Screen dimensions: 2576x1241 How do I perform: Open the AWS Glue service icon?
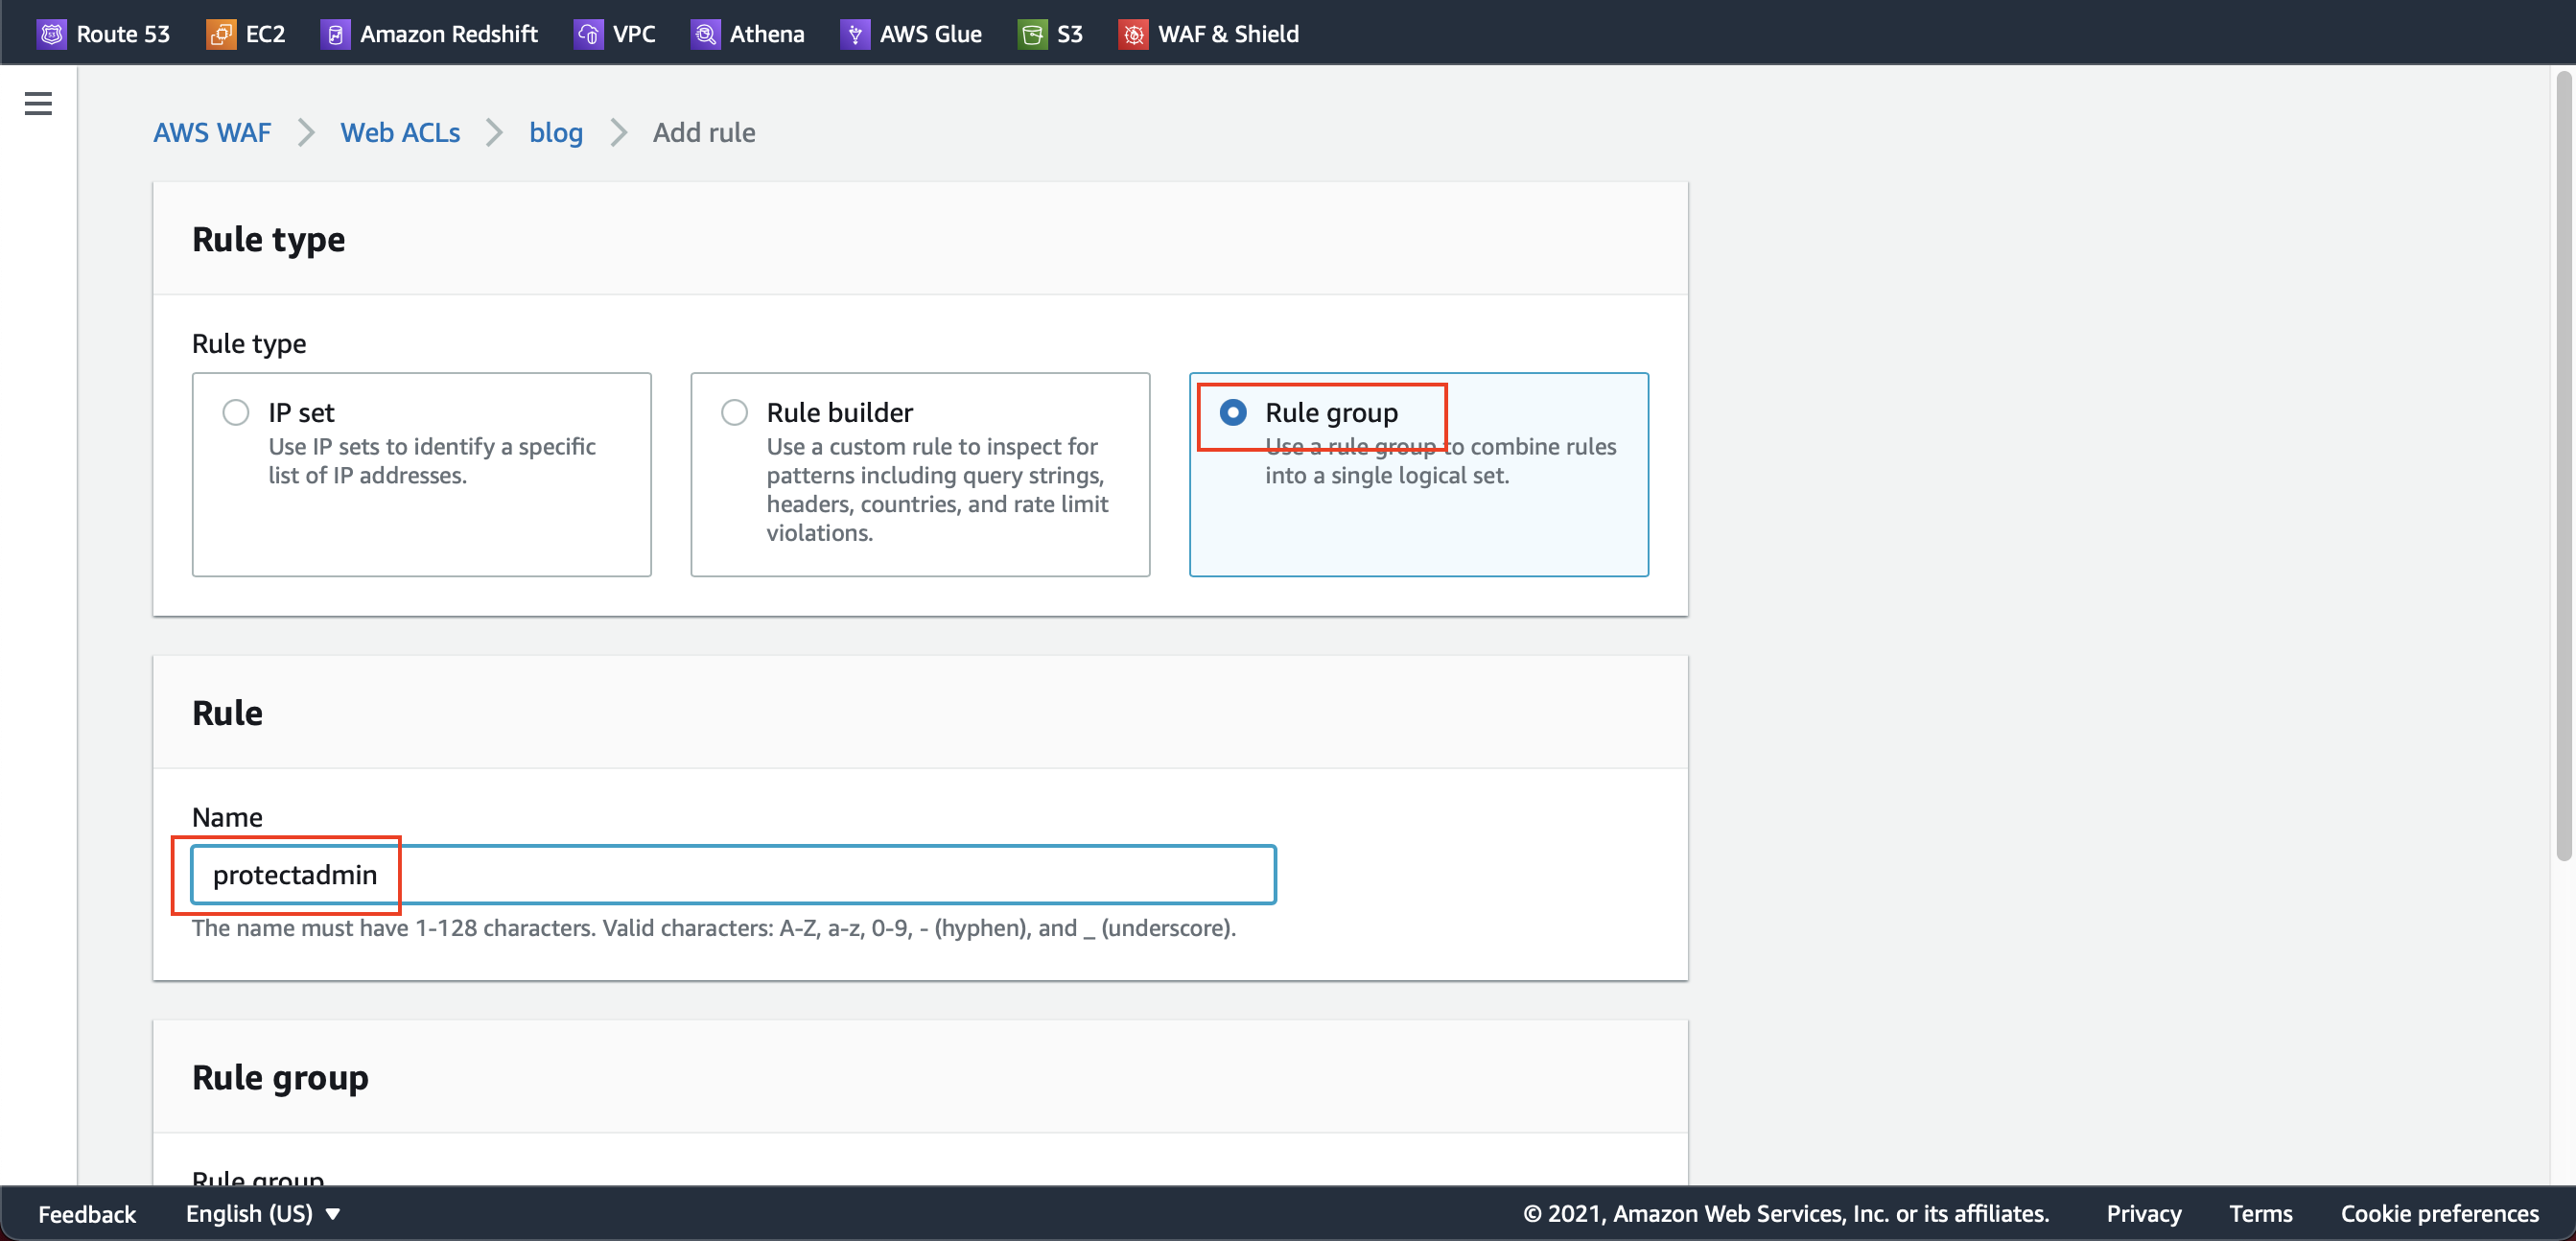click(x=854, y=34)
